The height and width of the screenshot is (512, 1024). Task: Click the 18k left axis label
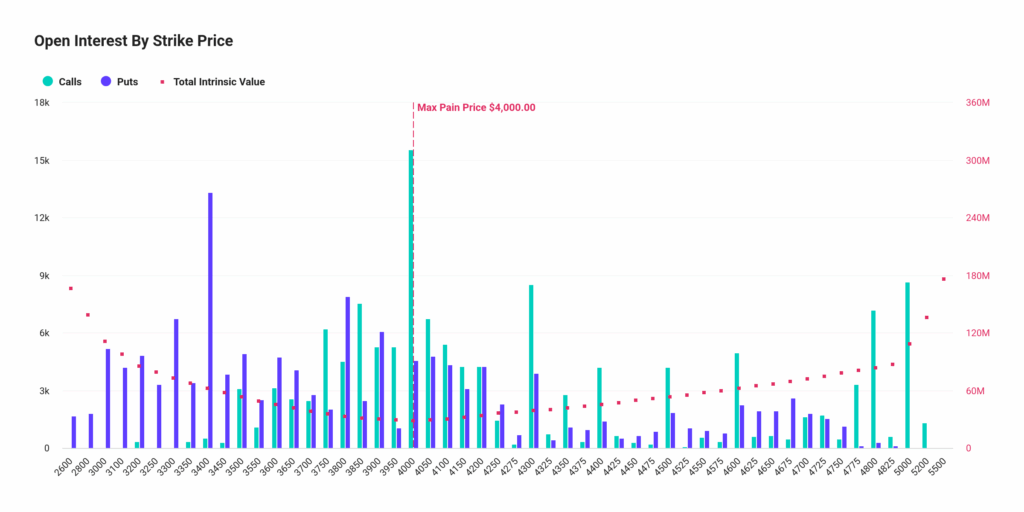[x=42, y=103]
